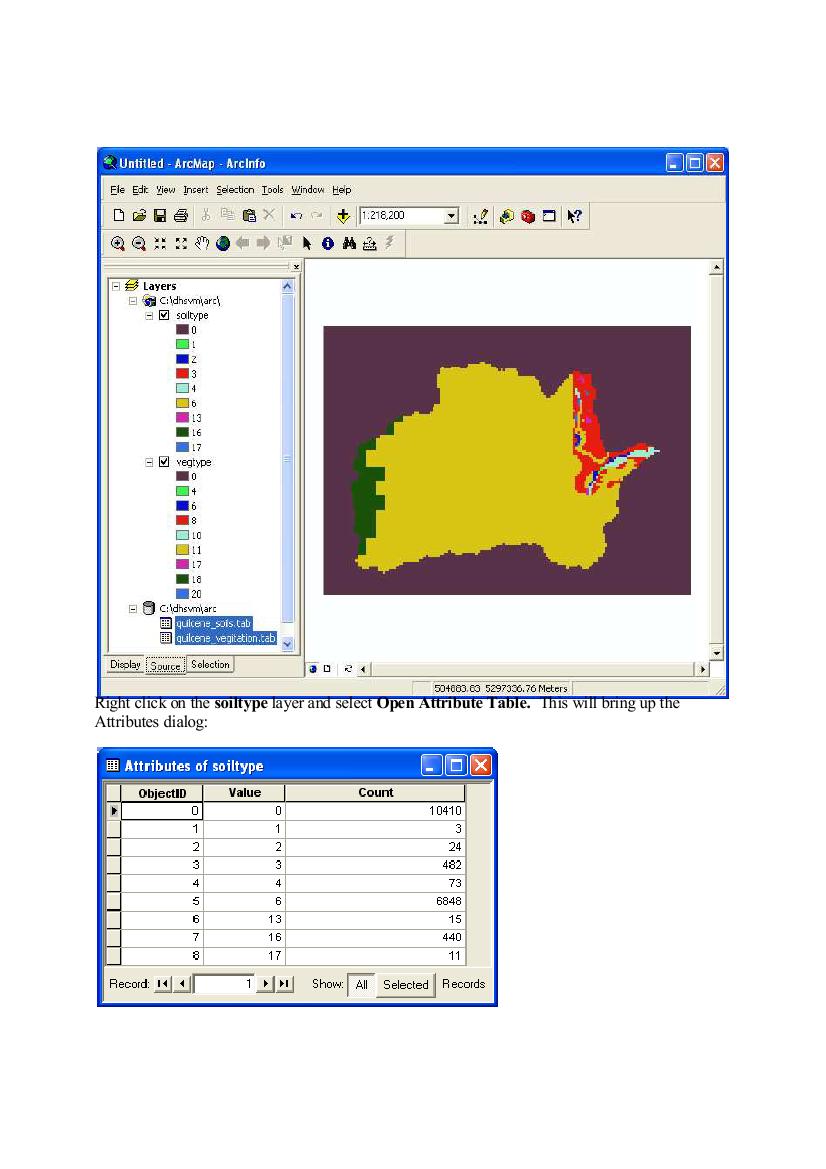826x1169 pixels.
Task: Go to the previous table record
Action: point(182,984)
